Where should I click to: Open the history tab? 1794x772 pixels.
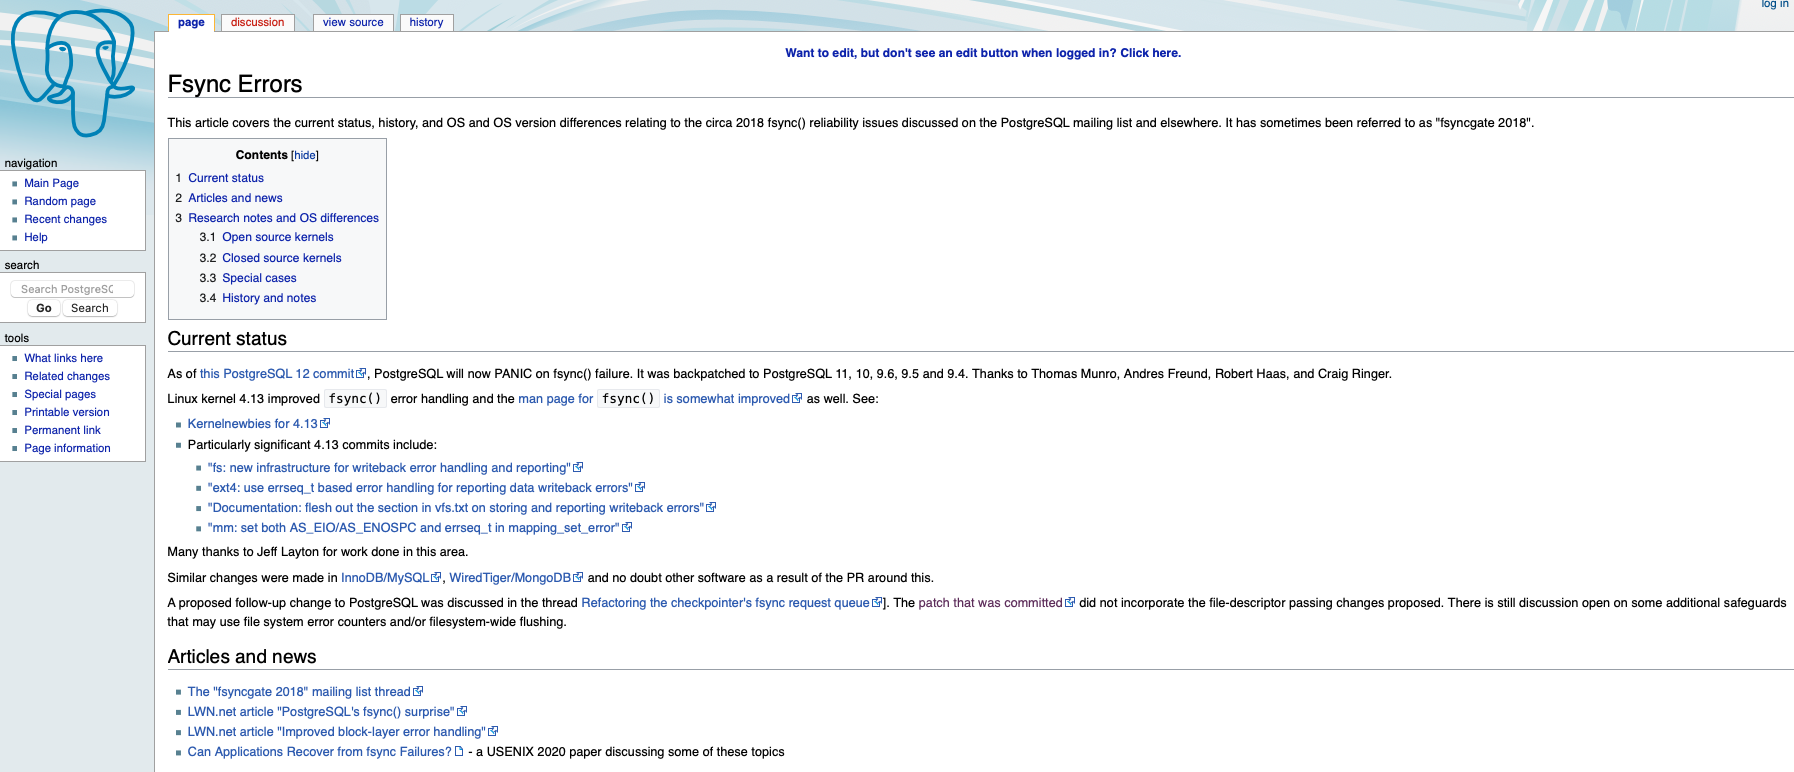click(426, 22)
